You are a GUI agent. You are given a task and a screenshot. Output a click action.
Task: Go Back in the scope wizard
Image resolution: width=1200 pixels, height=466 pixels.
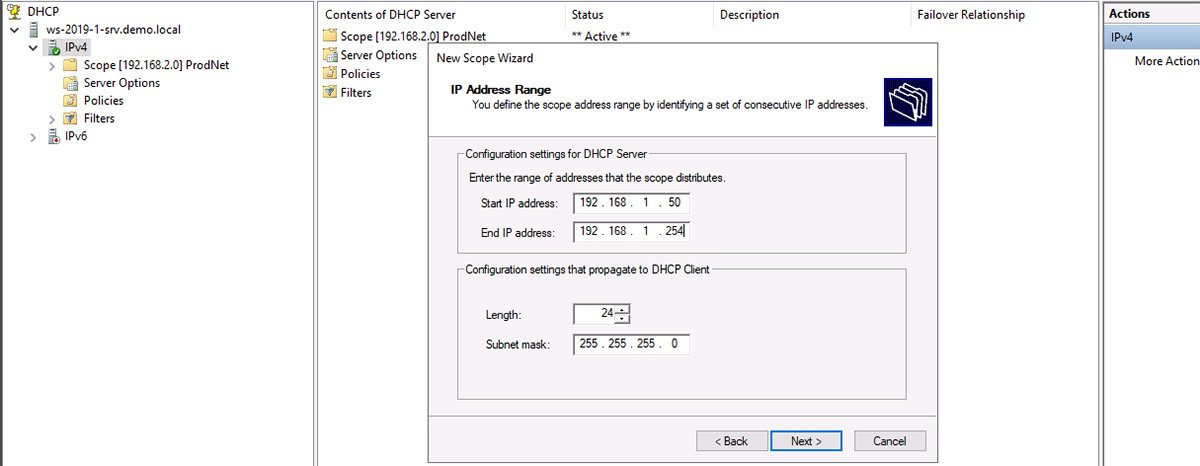730,441
